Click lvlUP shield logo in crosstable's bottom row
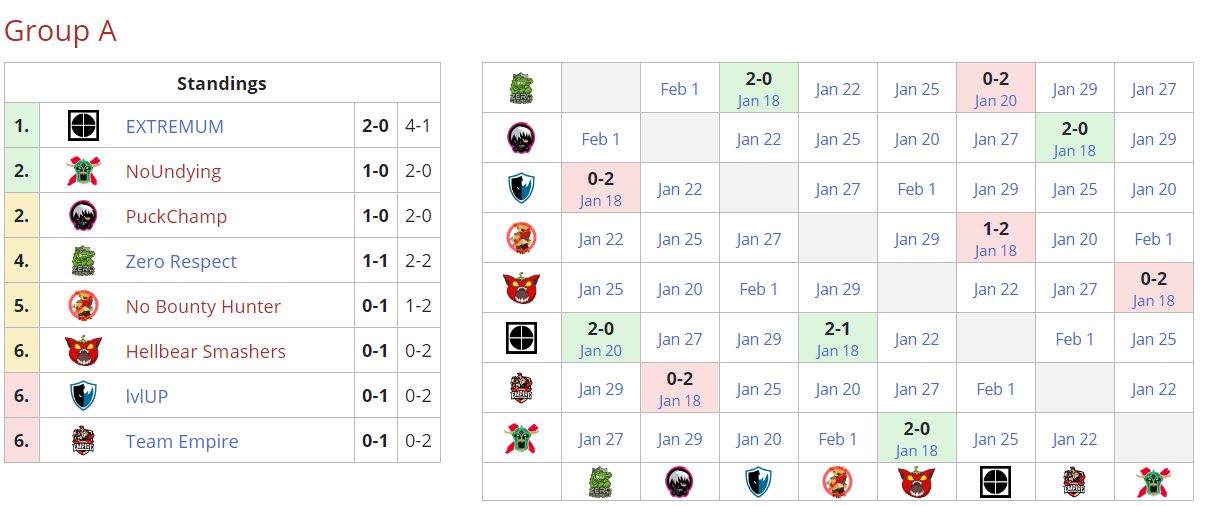 [x=758, y=482]
